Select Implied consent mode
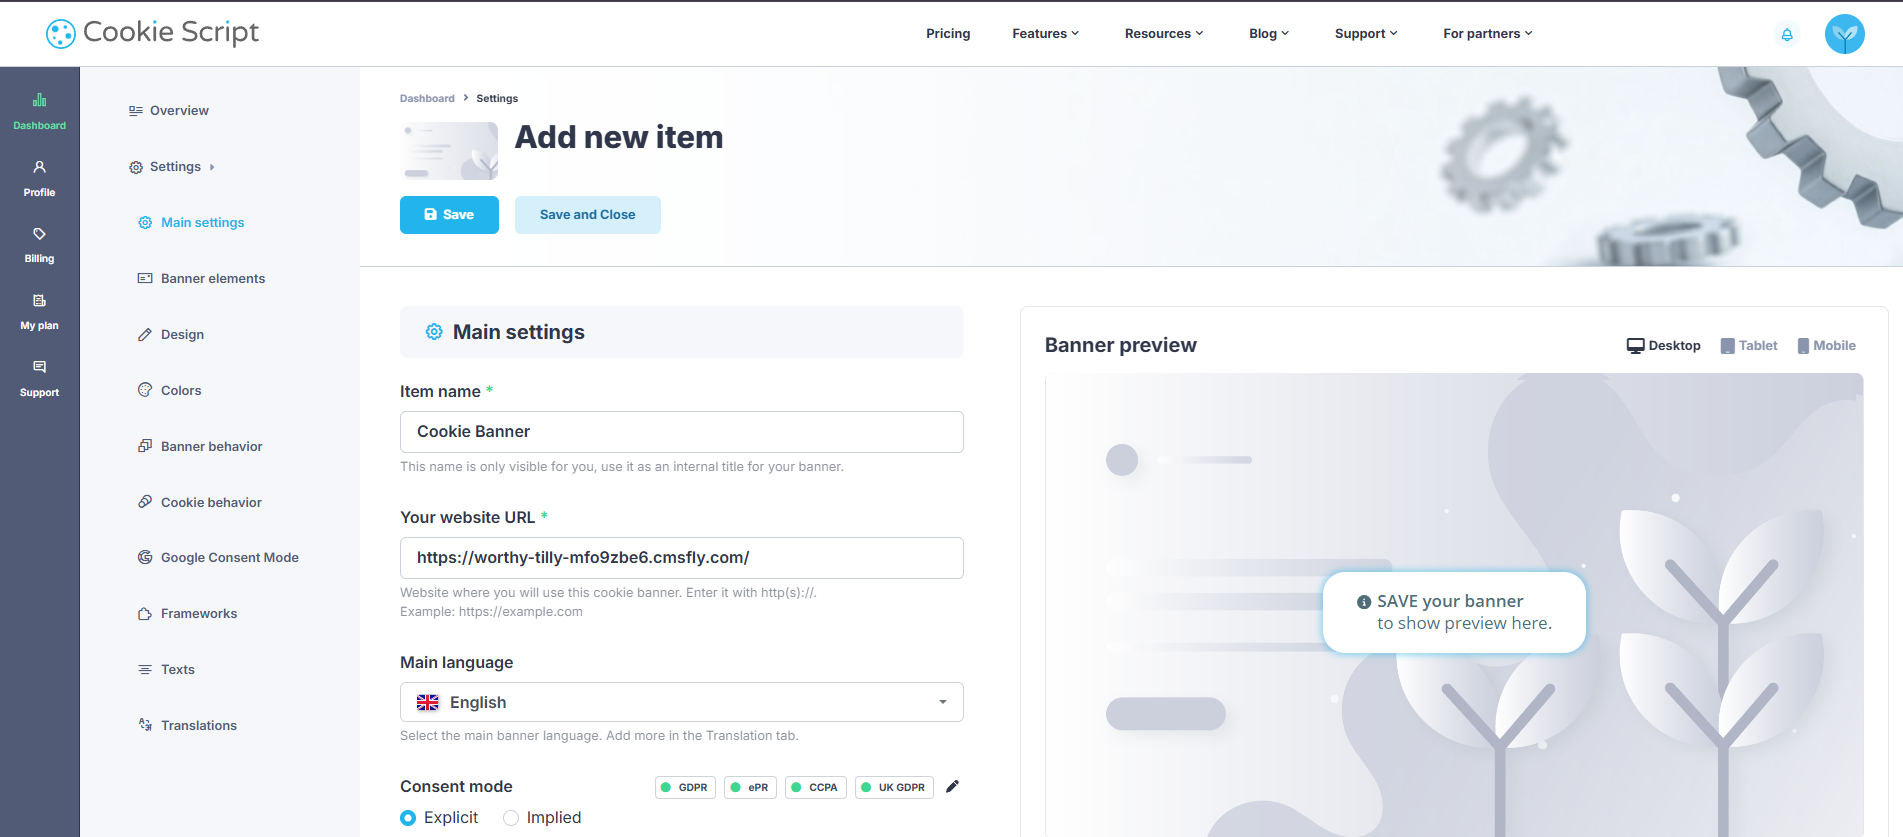 pos(511,818)
